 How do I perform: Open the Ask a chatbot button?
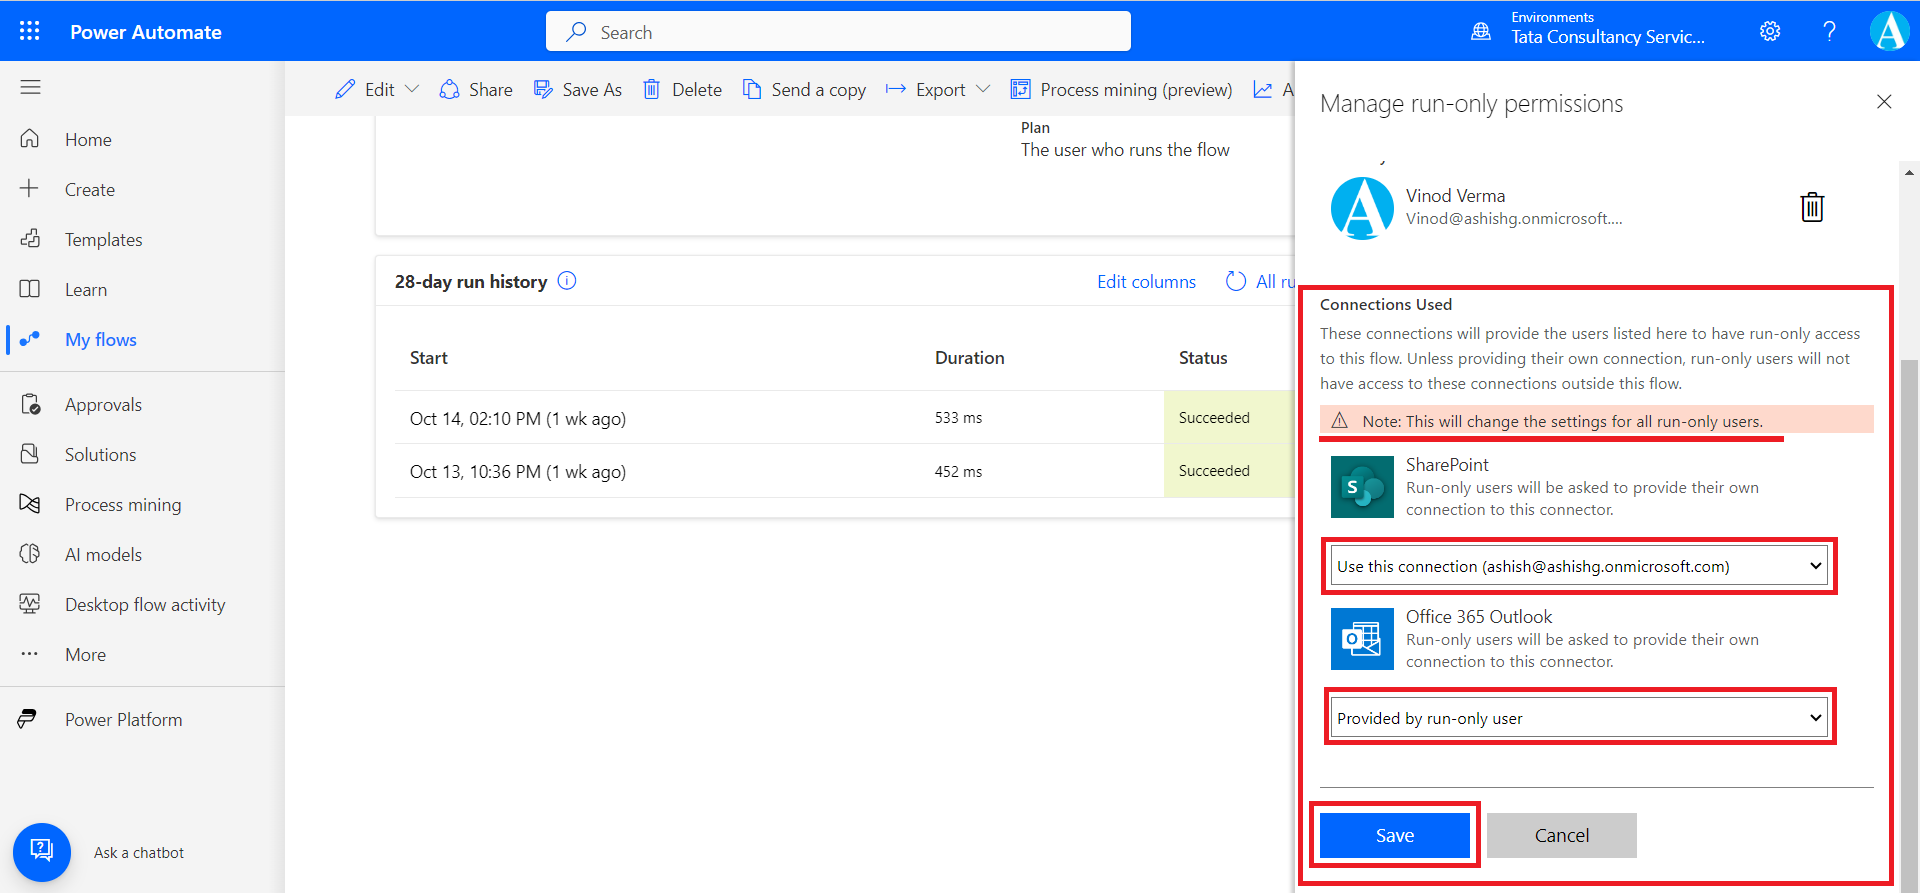[42, 851]
